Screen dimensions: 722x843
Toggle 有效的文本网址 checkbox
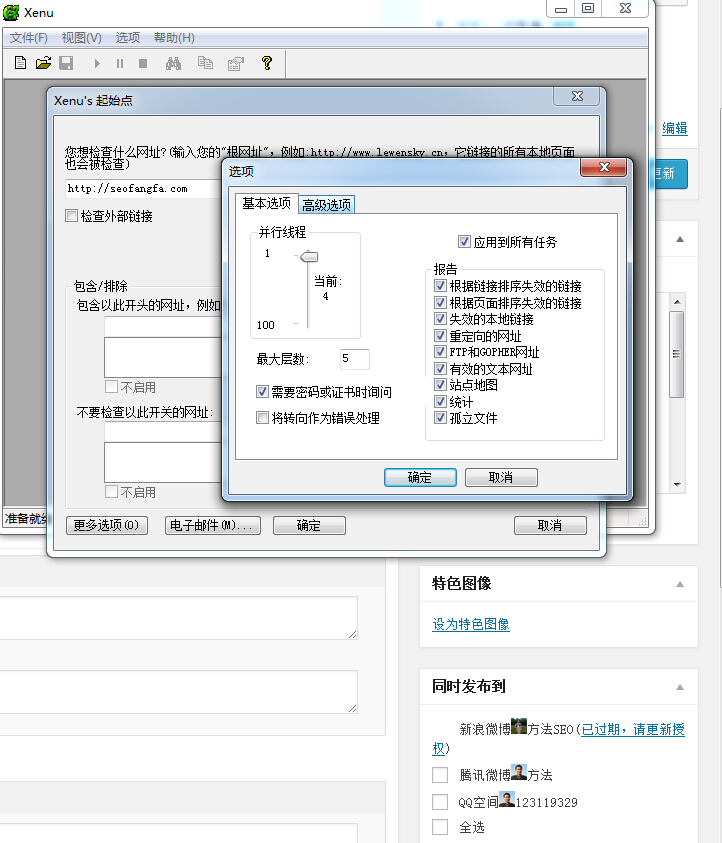click(440, 369)
